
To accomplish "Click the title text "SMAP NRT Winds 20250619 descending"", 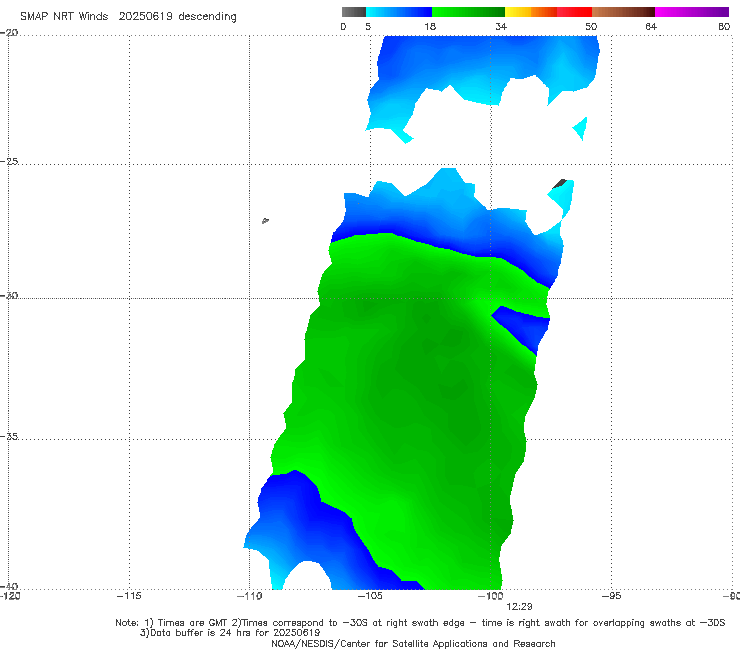I will pyautogui.click(x=128, y=16).
